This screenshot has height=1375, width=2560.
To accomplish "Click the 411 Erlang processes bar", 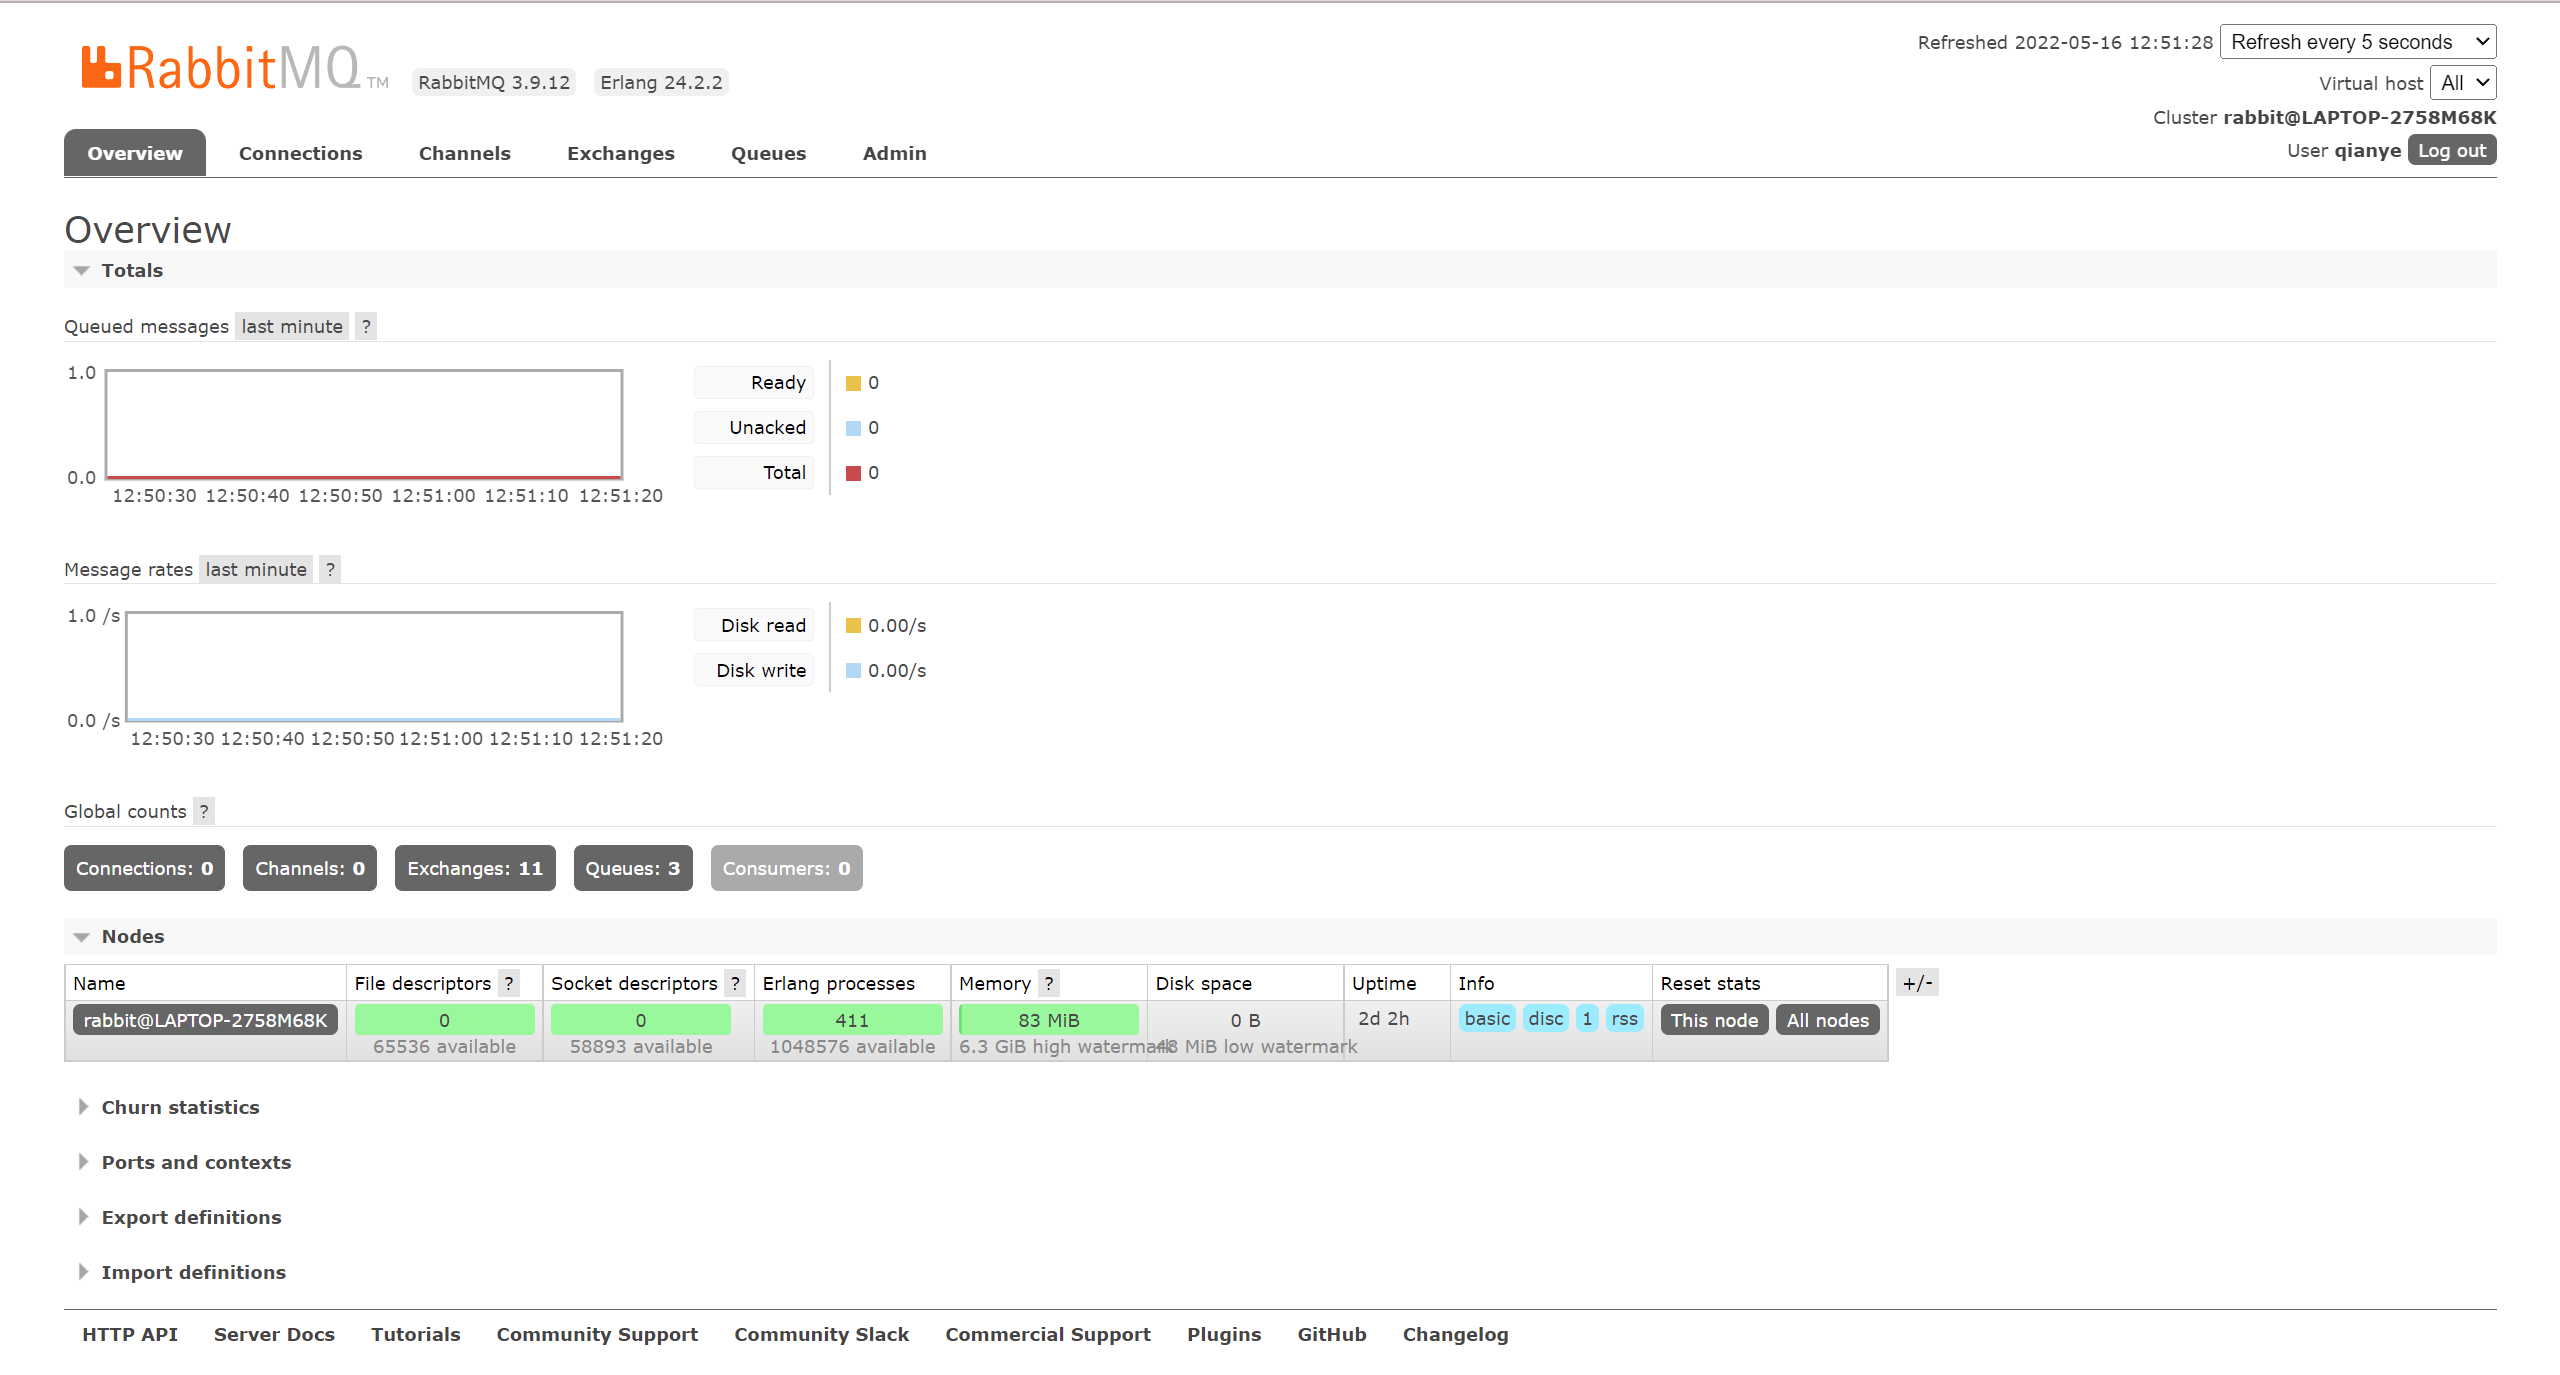I will click(x=852, y=1020).
